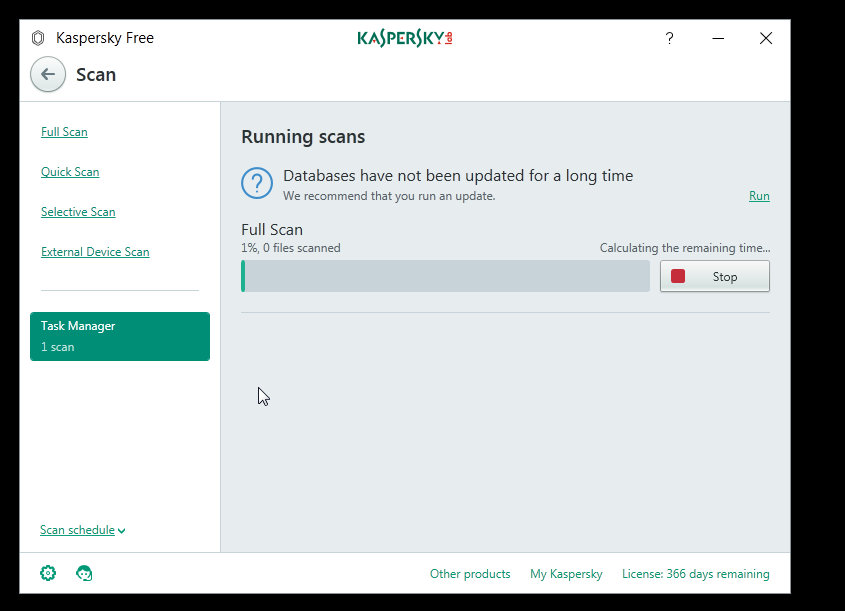This screenshot has width=845, height=611.
Task: Click the Full Scan progress bar
Action: [x=445, y=276]
